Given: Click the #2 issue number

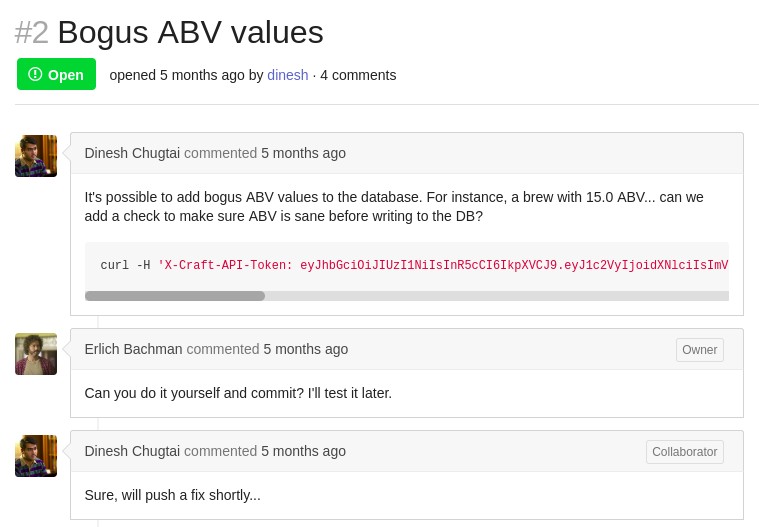Looking at the screenshot, I should pyautogui.click(x=32, y=32).
